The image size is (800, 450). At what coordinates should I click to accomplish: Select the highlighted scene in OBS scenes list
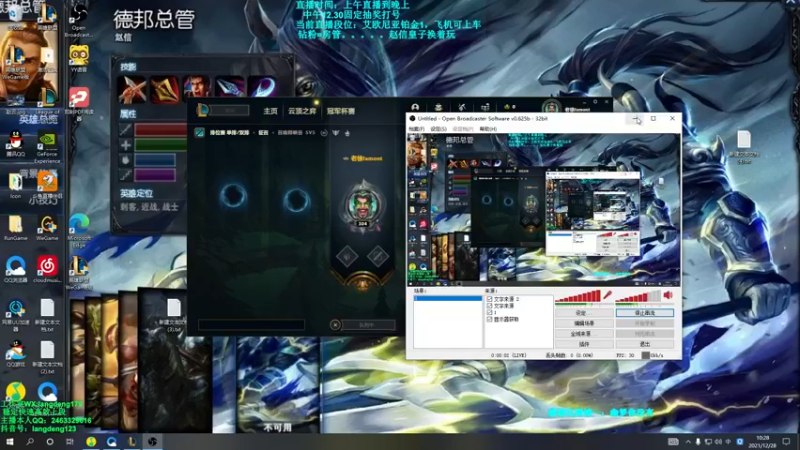point(447,298)
